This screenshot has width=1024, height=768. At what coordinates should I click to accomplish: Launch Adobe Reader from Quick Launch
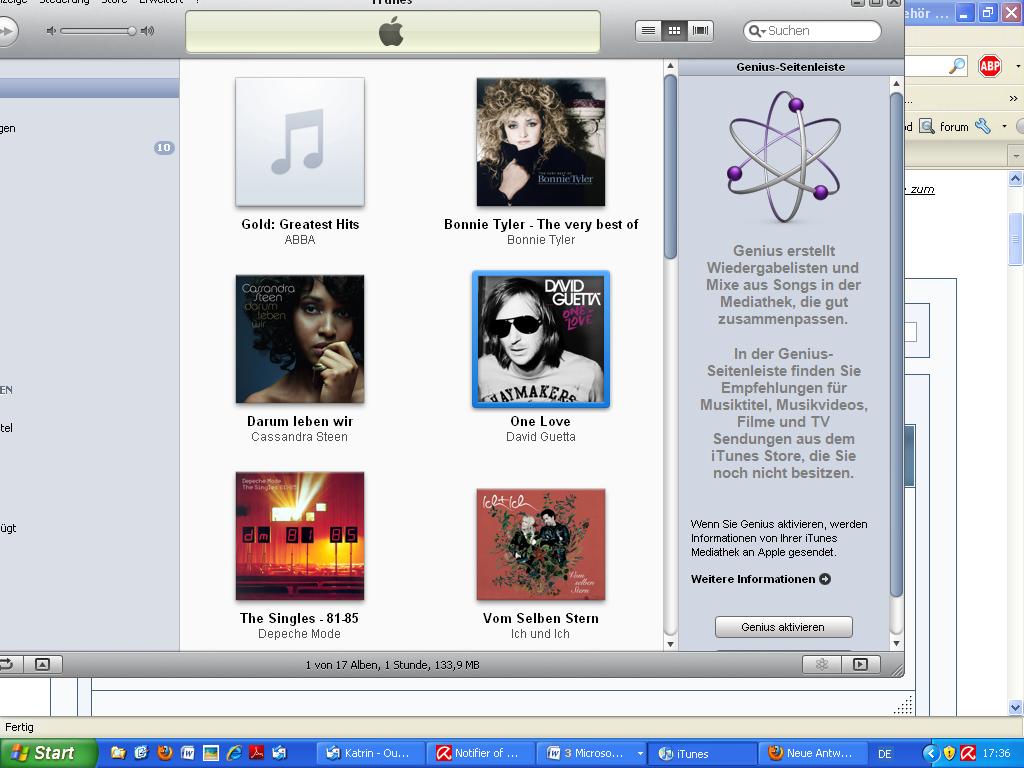[257, 753]
